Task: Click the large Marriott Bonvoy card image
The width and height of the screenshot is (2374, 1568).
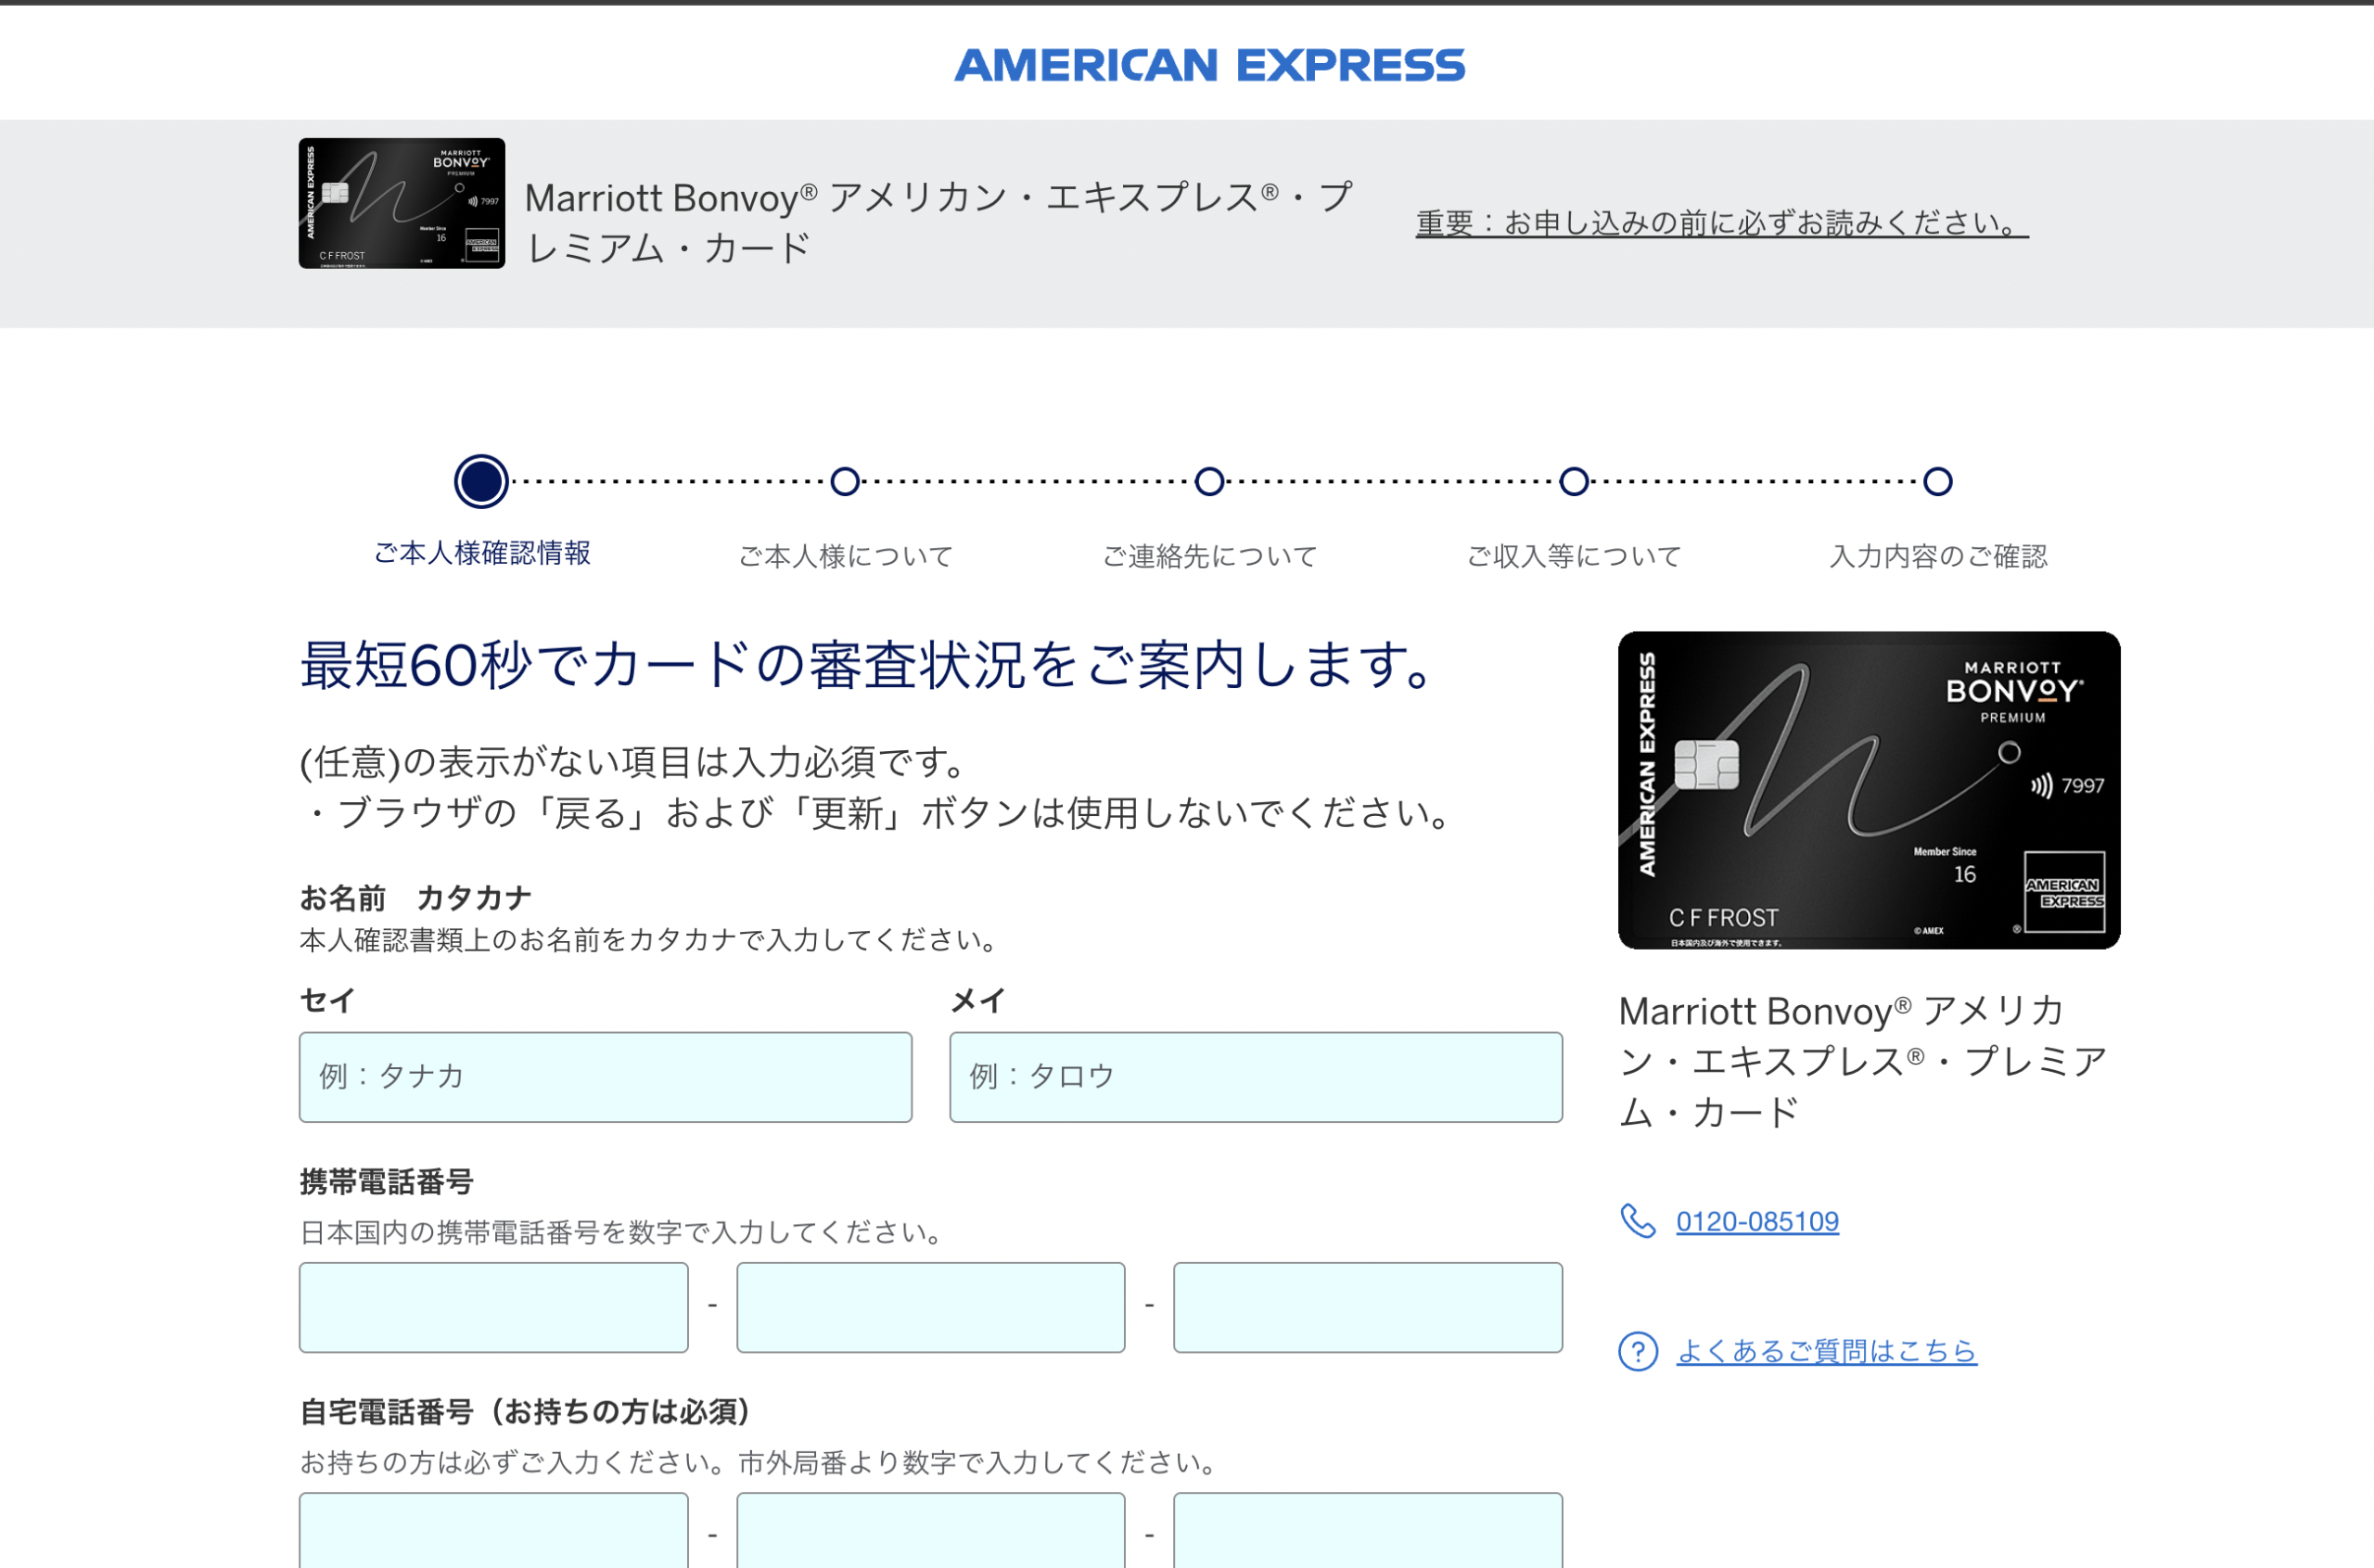Action: (1868, 790)
